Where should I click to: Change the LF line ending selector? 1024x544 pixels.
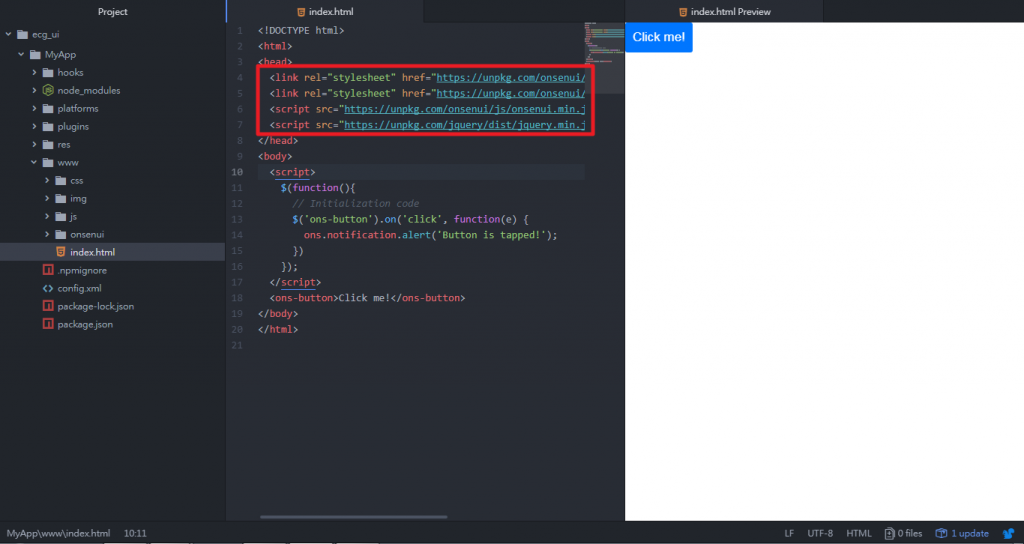tap(789, 534)
